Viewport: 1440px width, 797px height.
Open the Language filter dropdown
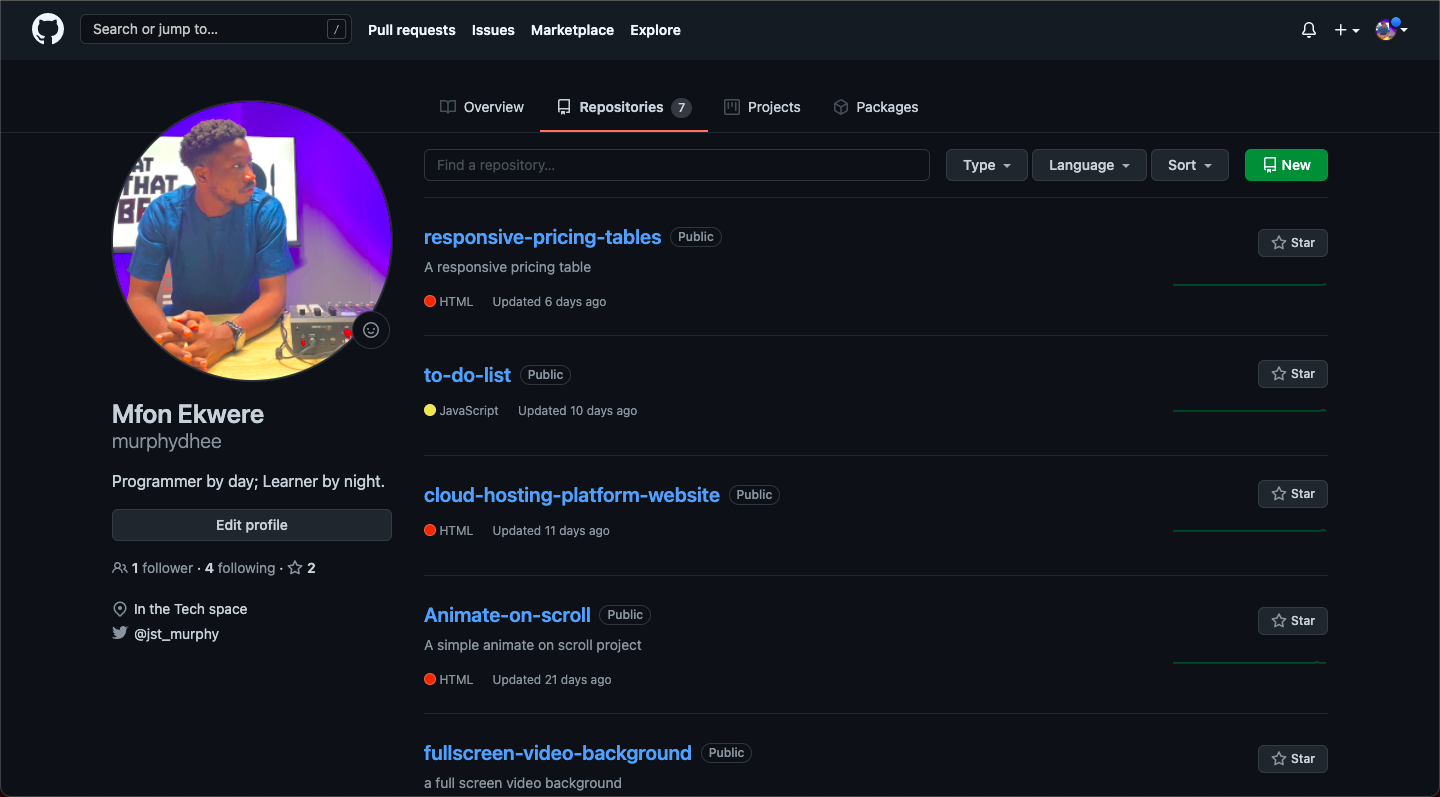pyautogui.click(x=1088, y=165)
